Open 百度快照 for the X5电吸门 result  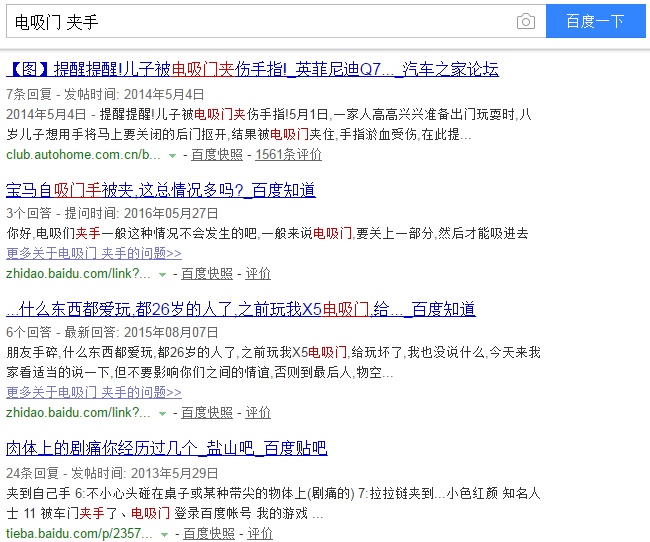click(206, 412)
